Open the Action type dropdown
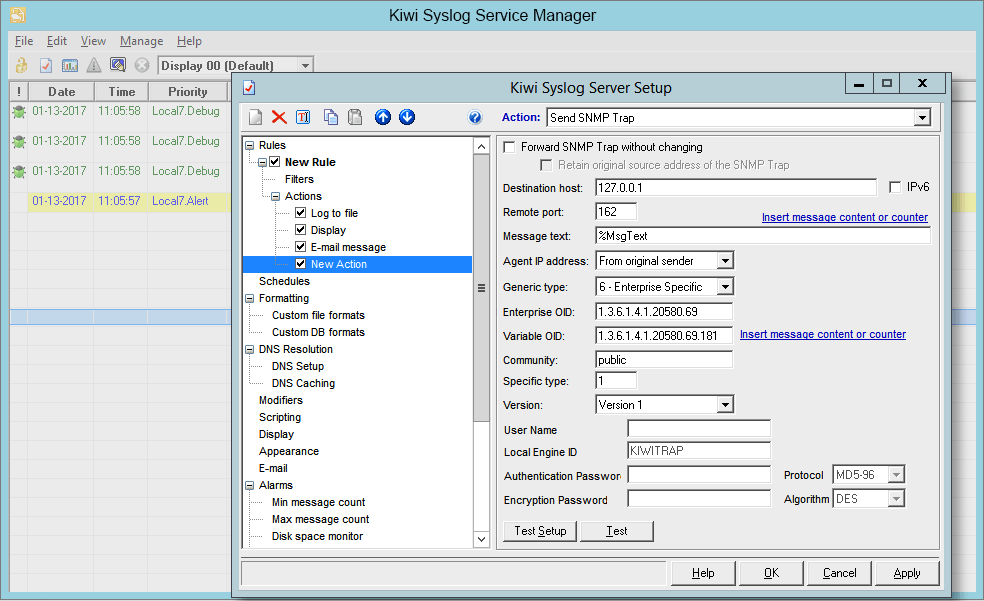This screenshot has height=601, width=984. (x=922, y=118)
